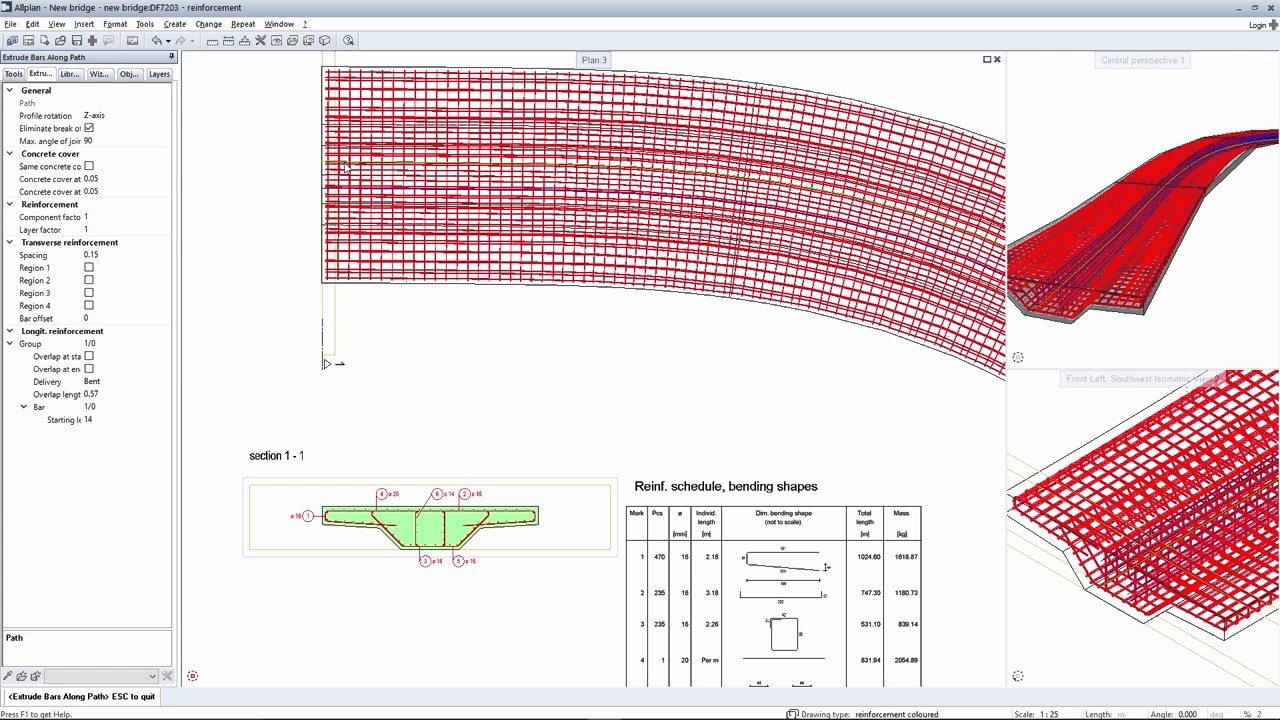
Task: Click the crossed tools settings icon
Action: 260,41
